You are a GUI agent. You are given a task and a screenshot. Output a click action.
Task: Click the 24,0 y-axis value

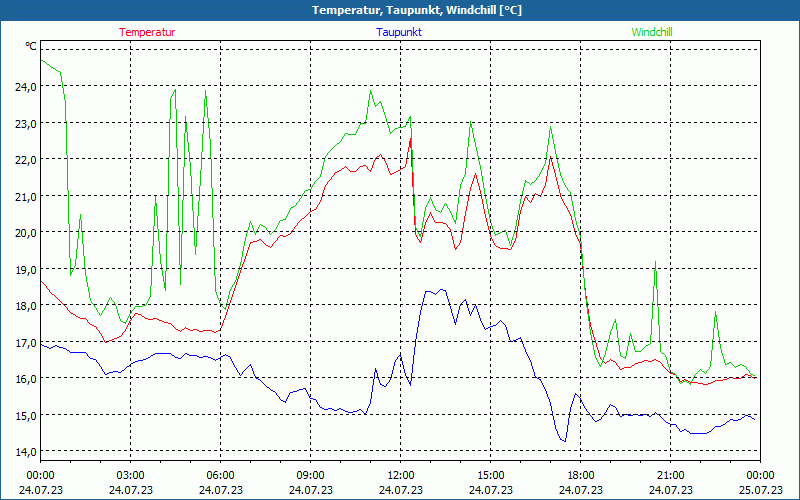[x=26, y=87]
